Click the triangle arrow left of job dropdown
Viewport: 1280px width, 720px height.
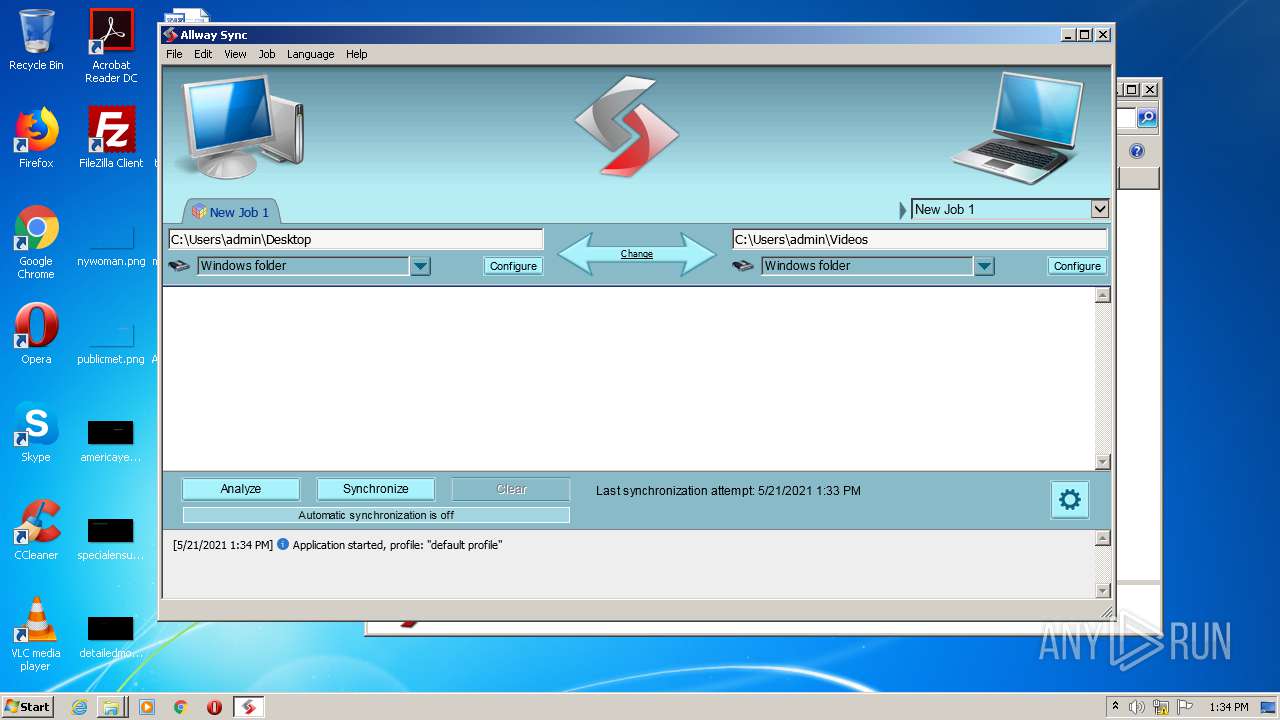coord(903,210)
